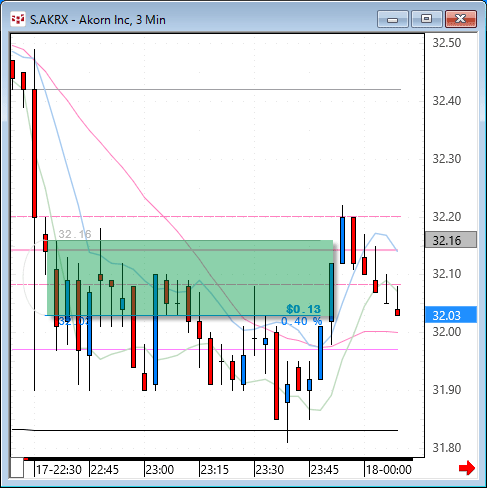Click the 0.40 % measurement percentage text
The height and width of the screenshot is (488, 487).
click(x=302, y=321)
